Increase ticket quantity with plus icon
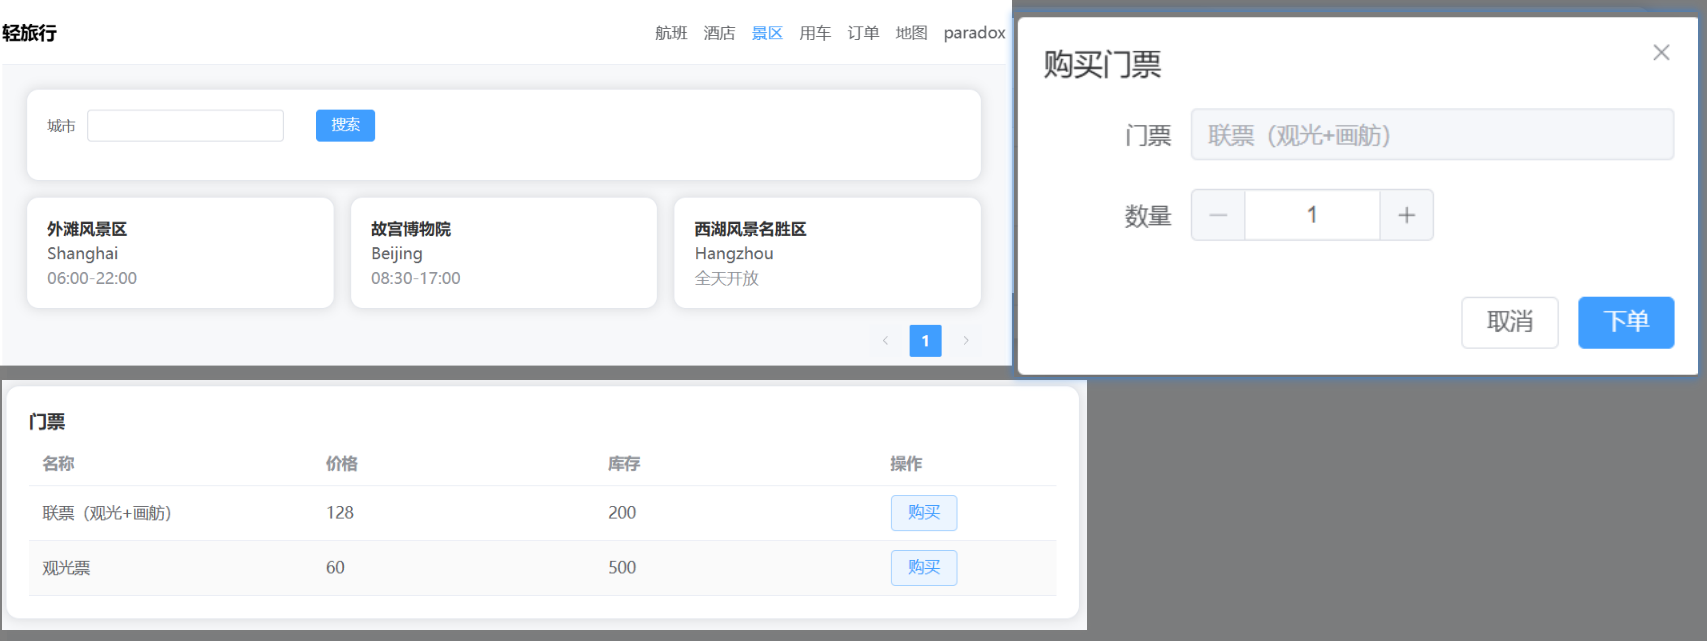This screenshot has width=1707, height=641. (1406, 215)
